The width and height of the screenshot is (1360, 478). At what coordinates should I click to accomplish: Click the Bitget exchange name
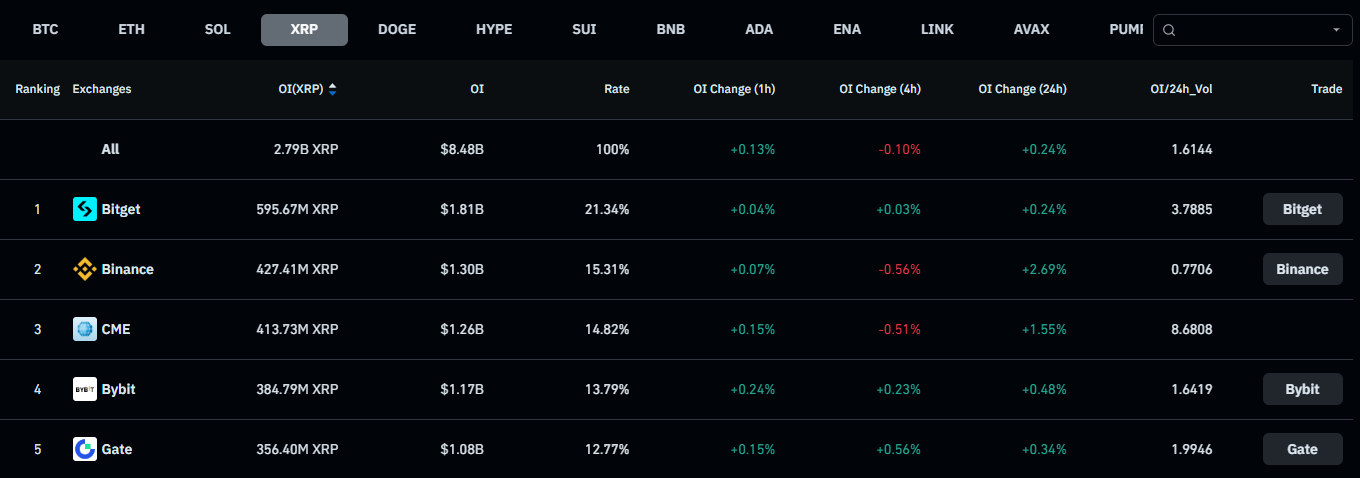(121, 209)
